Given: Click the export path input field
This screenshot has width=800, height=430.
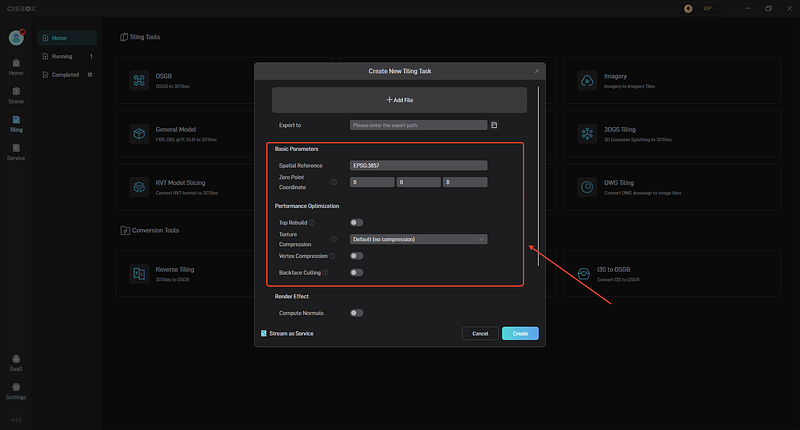Looking at the screenshot, I should [418, 125].
